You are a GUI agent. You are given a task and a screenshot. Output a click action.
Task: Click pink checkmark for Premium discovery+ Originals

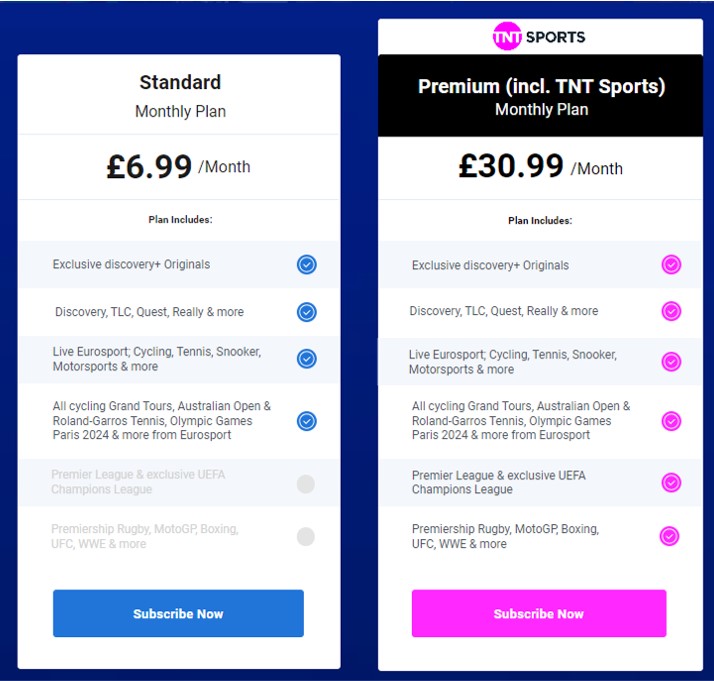coord(671,265)
